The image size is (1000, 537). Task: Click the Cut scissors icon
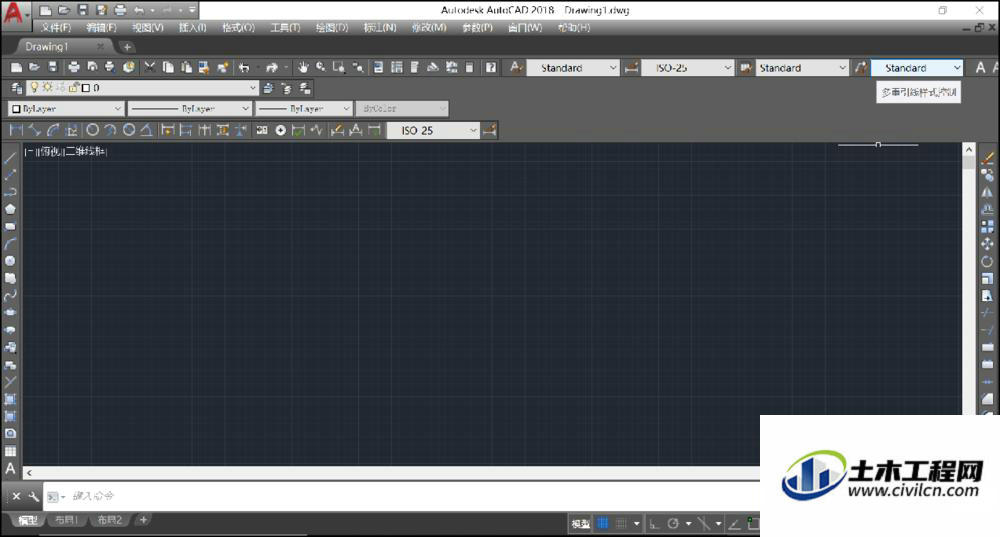click(150, 67)
